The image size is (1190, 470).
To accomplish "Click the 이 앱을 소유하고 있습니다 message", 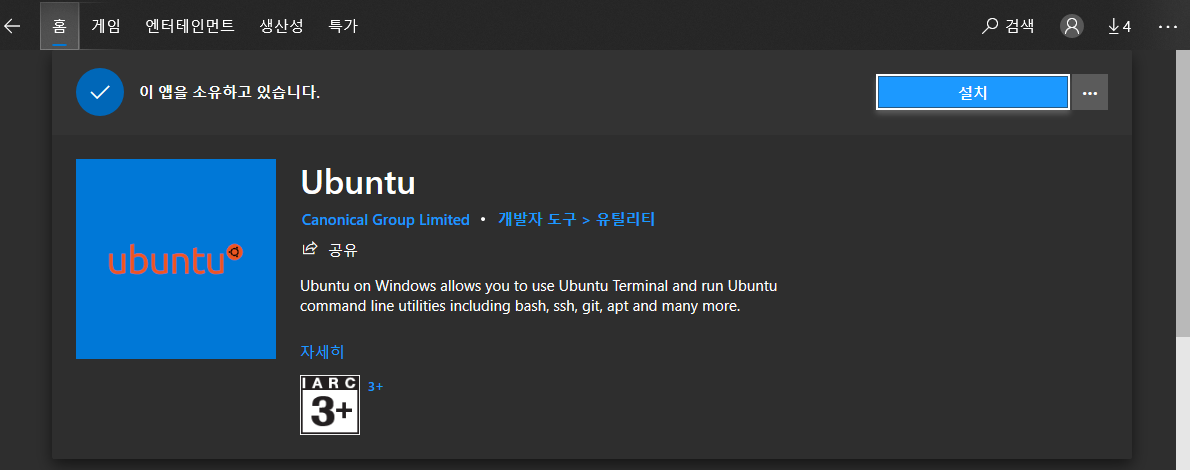I will [230, 93].
